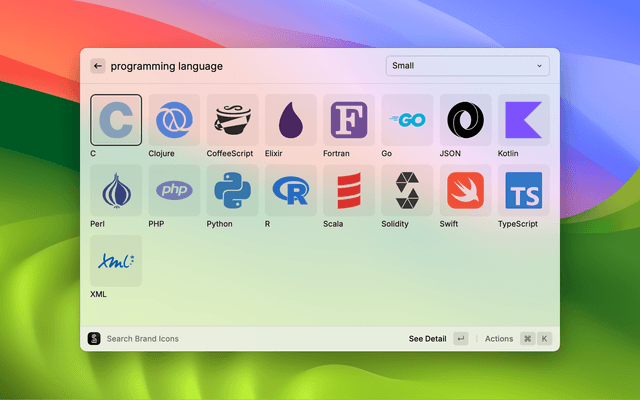Click the R language icon
Screen dimensions: 640x400
290,190
